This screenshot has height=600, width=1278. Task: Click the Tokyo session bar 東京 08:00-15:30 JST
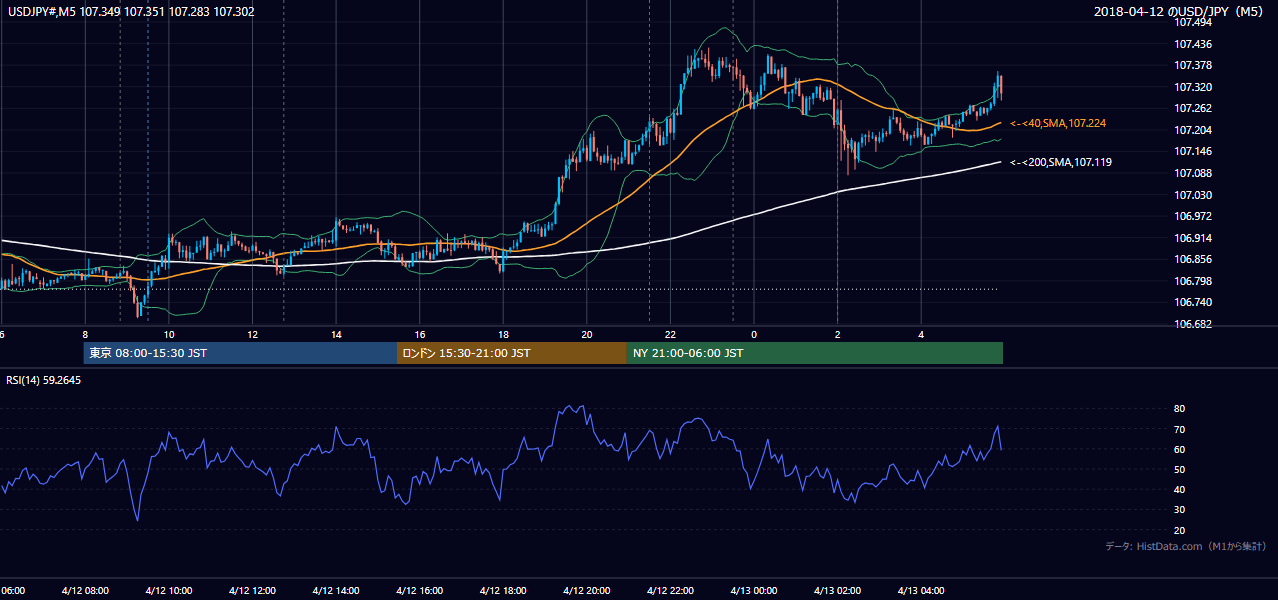point(240,353)
